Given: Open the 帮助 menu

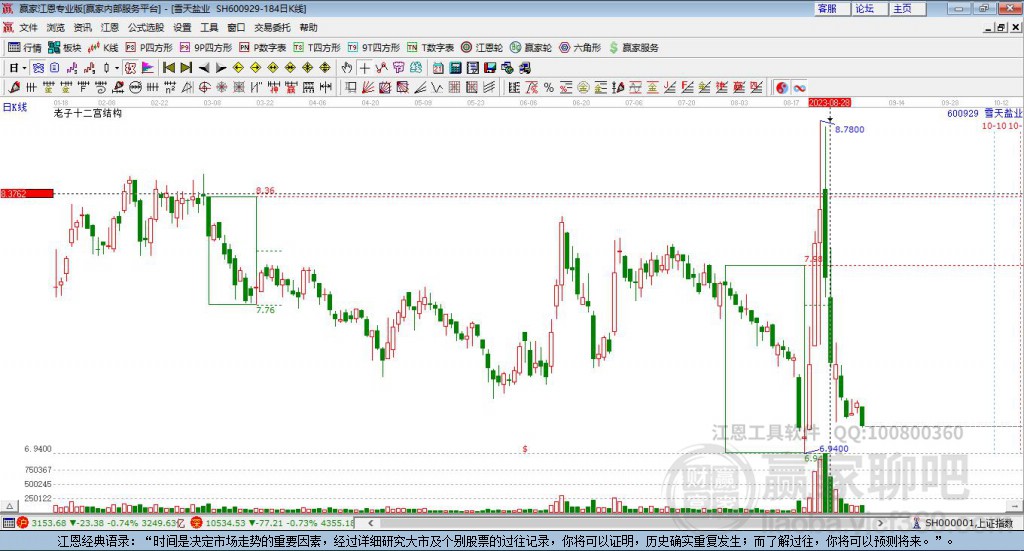Looking at the screenshot, I should pos(308,27).
